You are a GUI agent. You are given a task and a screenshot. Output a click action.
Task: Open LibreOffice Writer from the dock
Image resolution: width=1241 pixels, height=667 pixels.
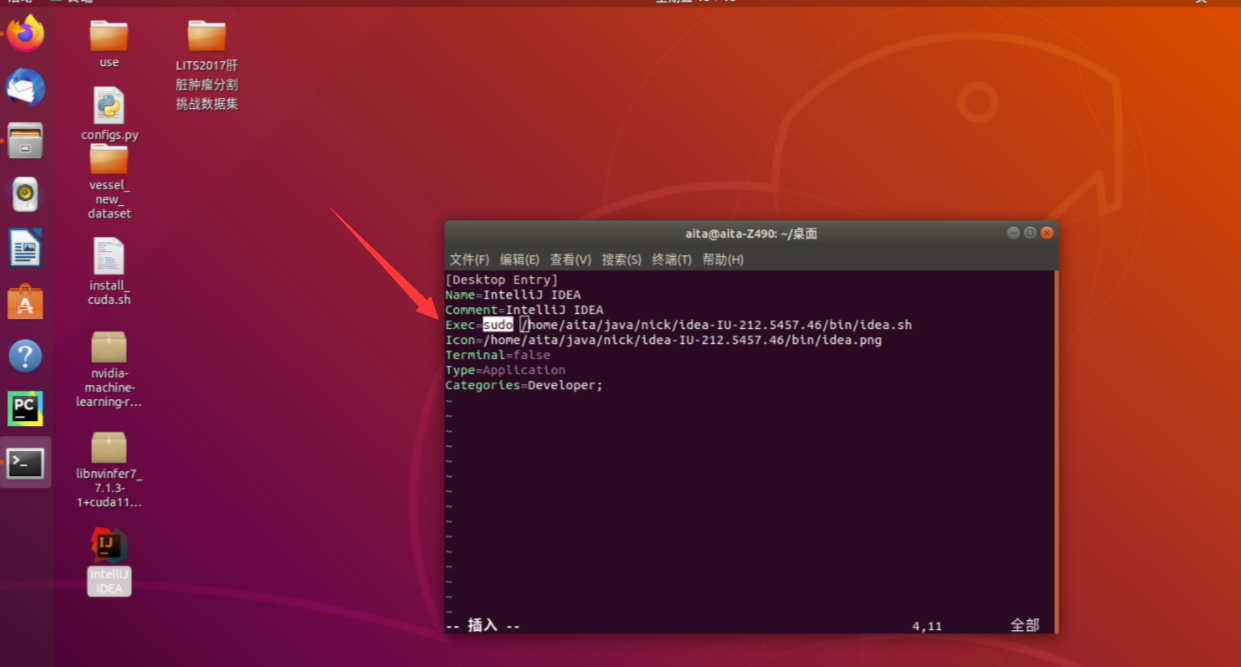(x=25, y=247)
